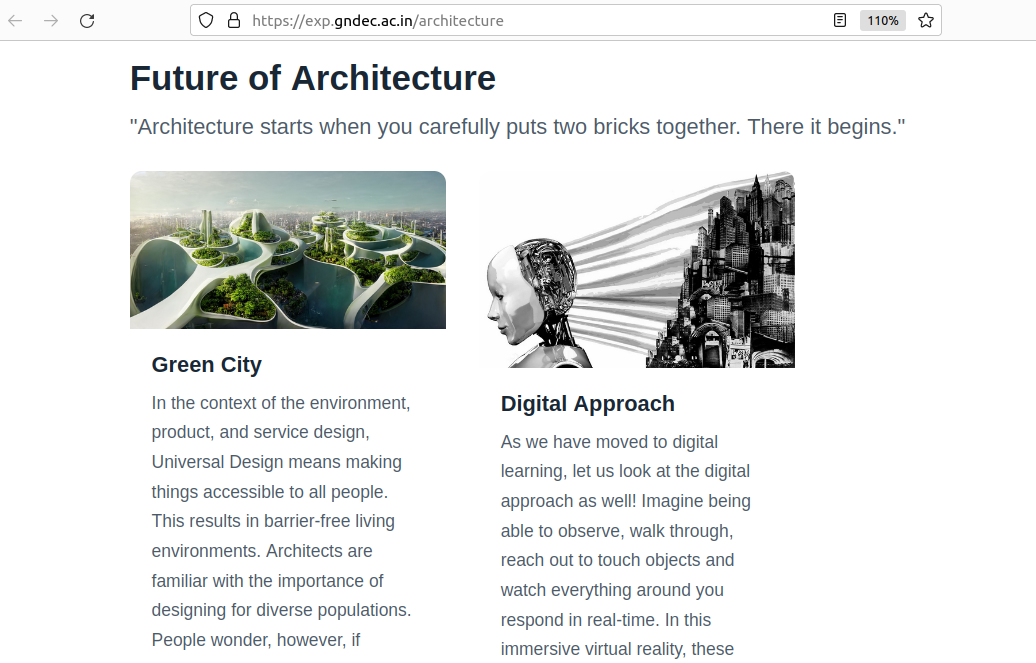Show site security info via padlock
The height and width of the screenshot is (663, 1036).
click(x=233, y=20)
